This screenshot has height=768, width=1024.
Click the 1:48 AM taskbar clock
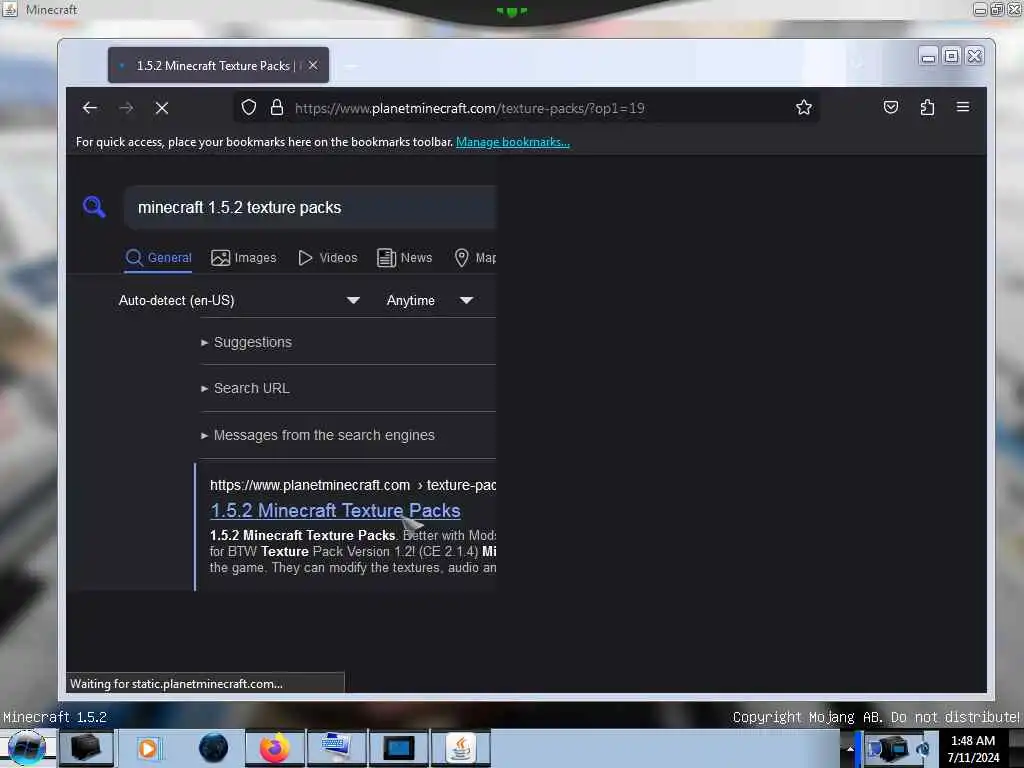[973, 748]
